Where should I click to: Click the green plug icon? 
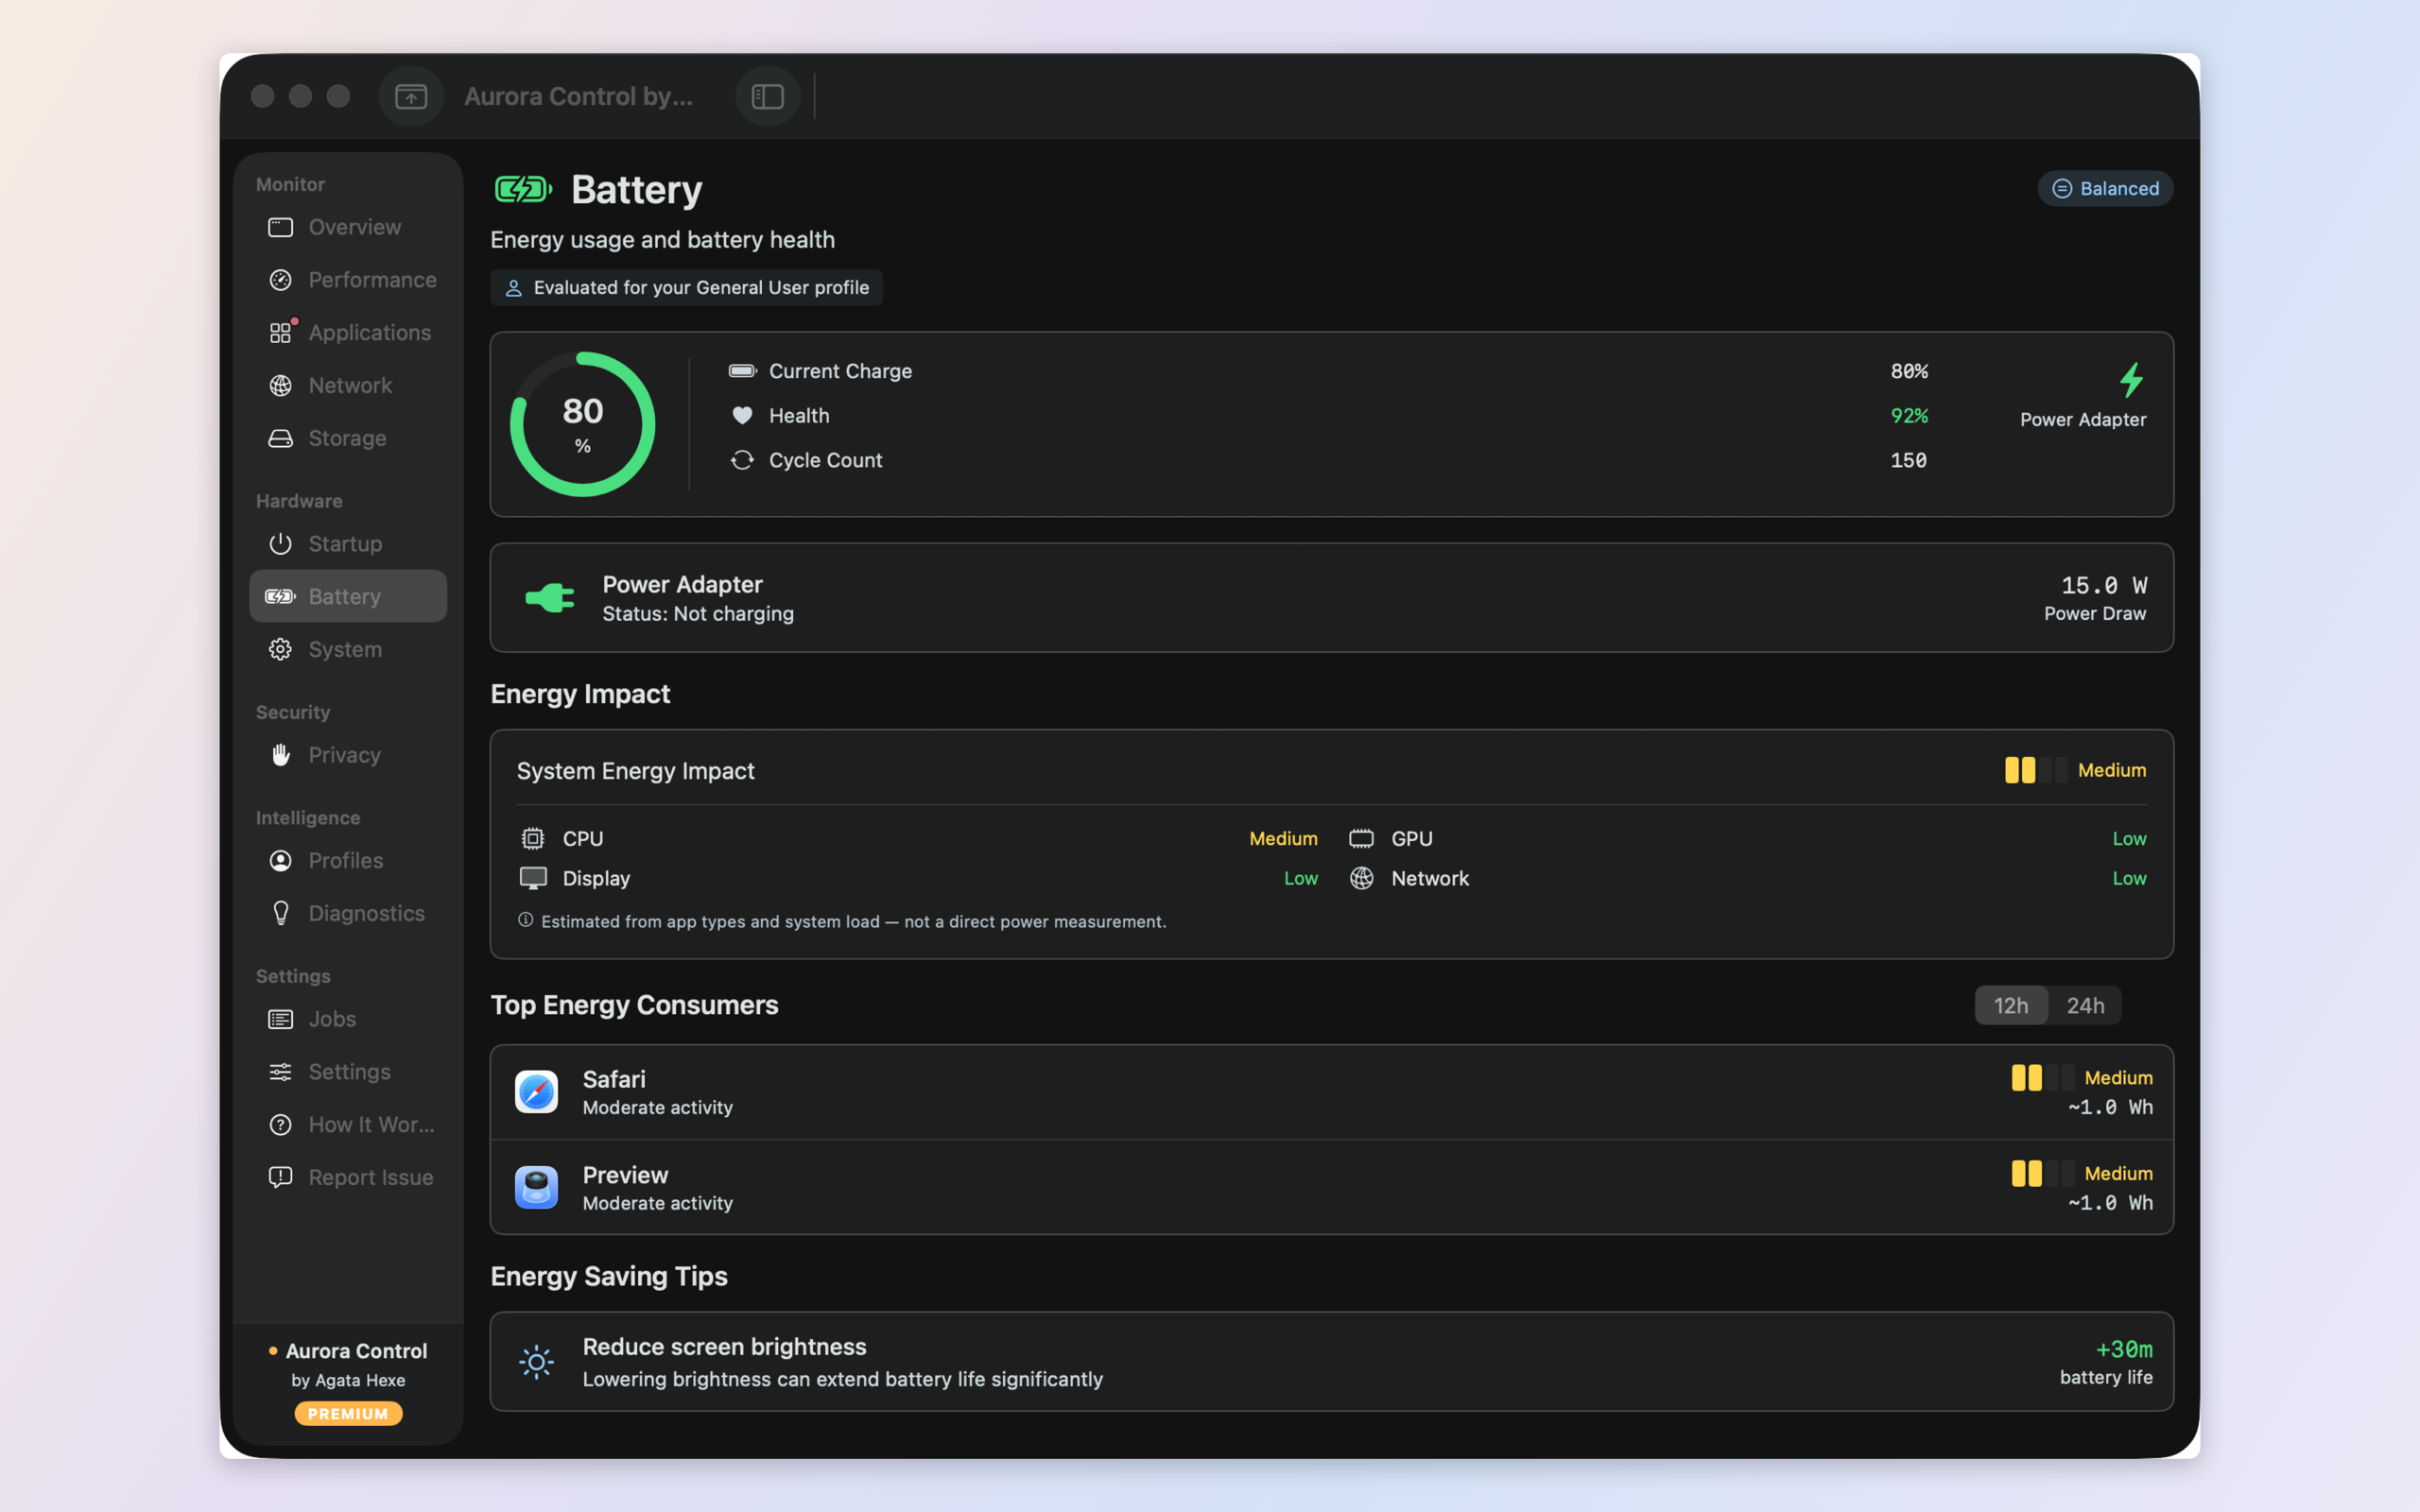point(550,598)
